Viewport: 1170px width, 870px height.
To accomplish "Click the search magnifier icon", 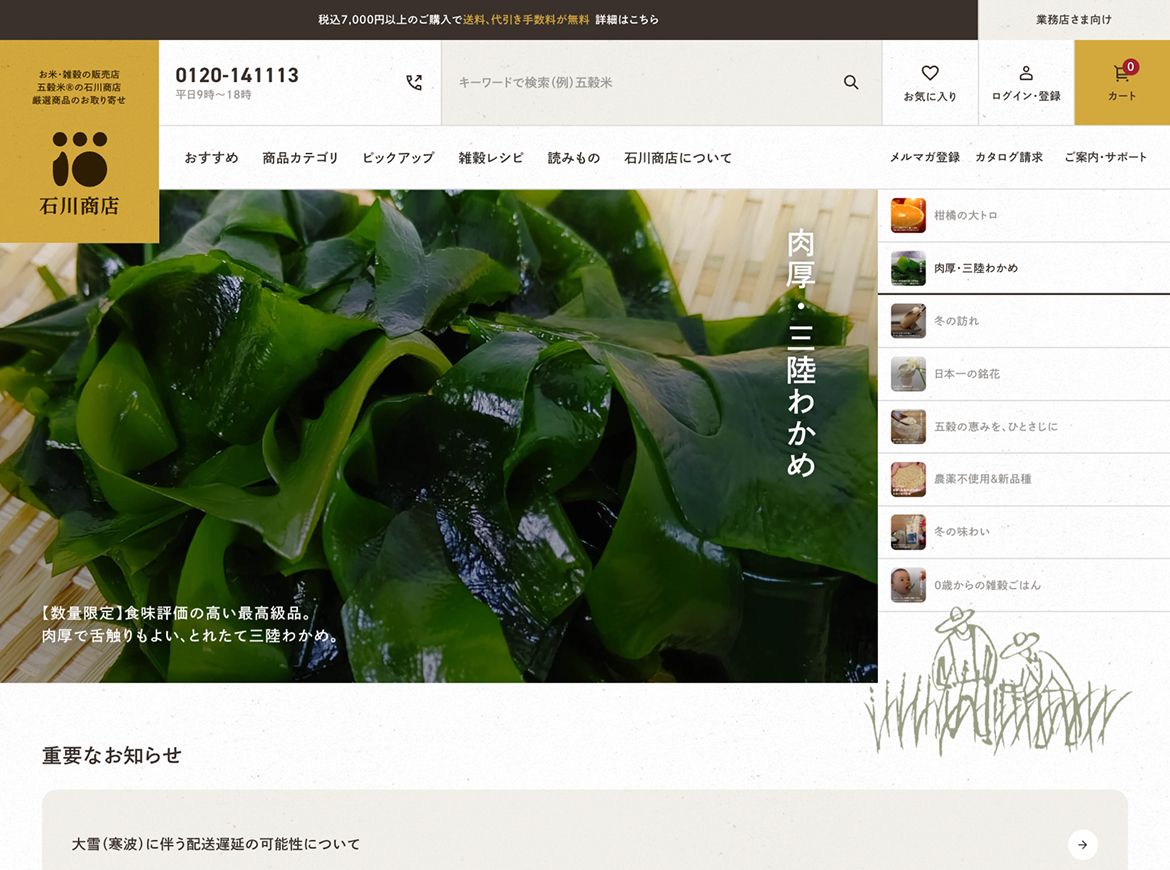I will tap(851, 83).
